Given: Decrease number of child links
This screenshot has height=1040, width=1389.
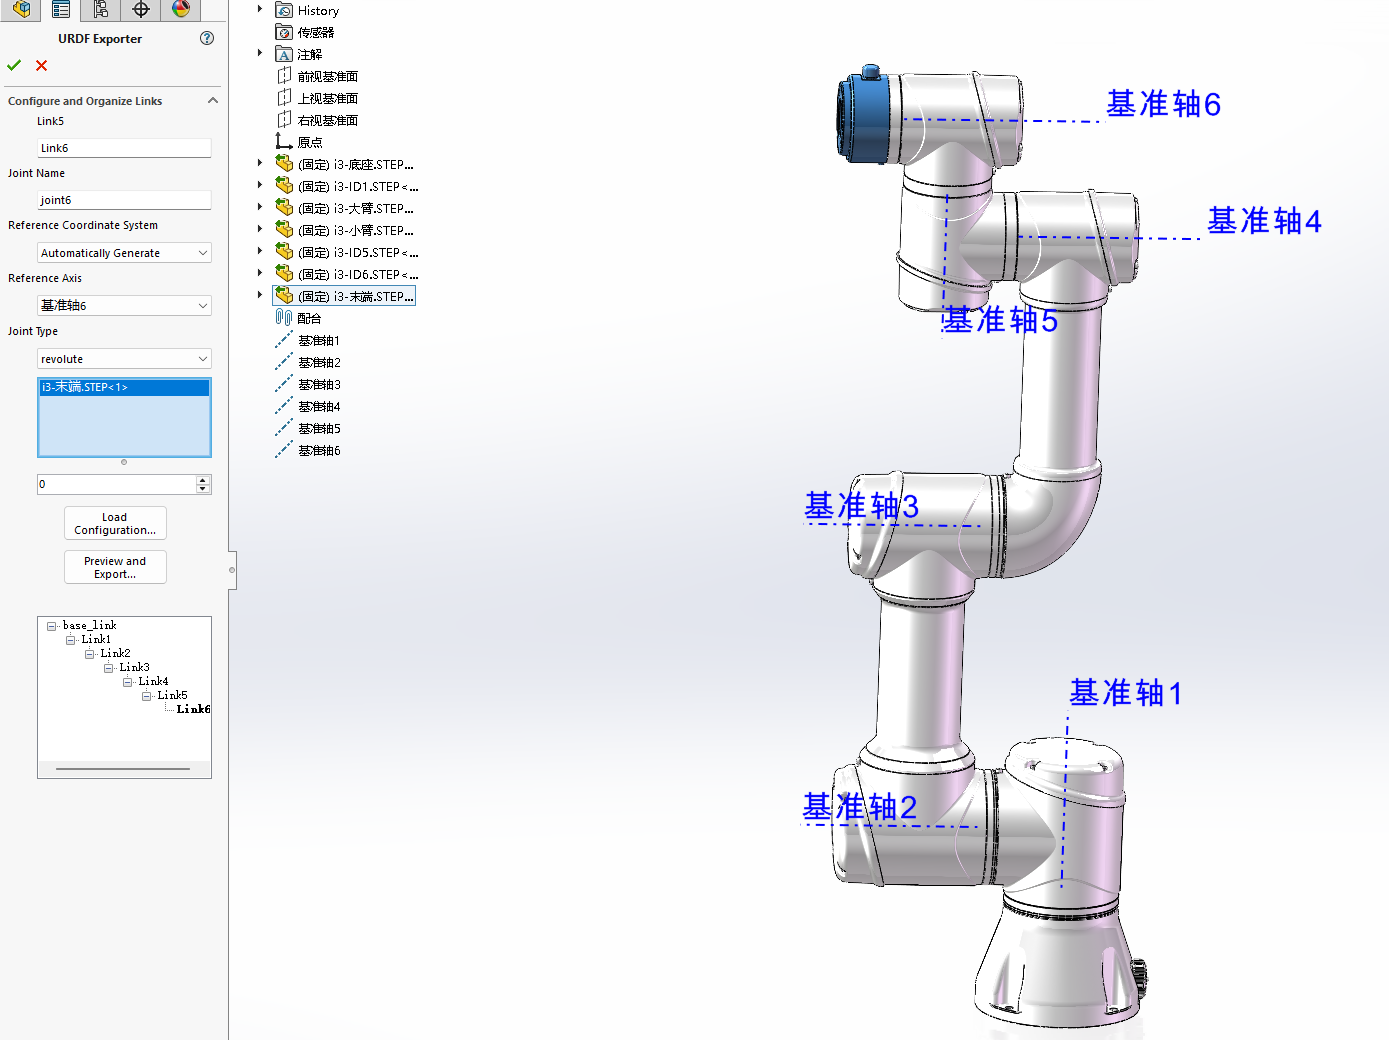Looking at the screenshot, I should pyautogui.click(x=203, y=489).
